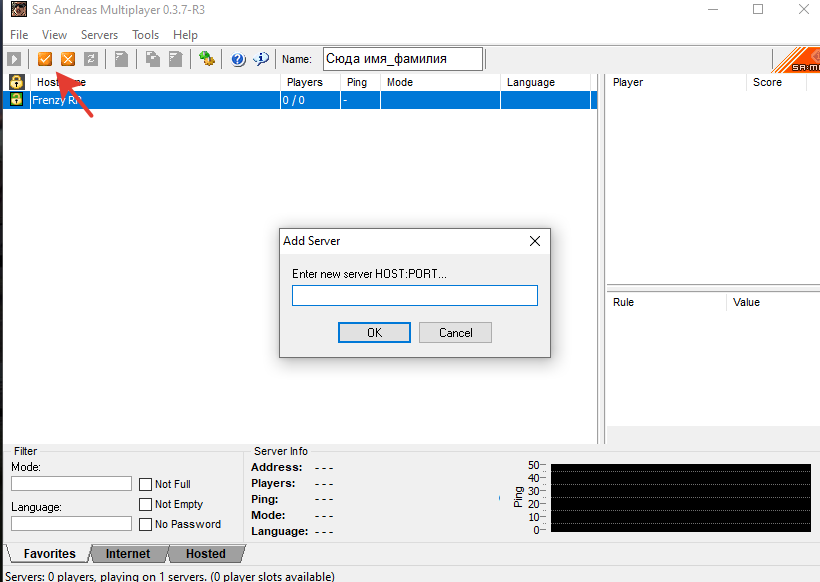Switch to the Hosted tab

tap(206, 554)
